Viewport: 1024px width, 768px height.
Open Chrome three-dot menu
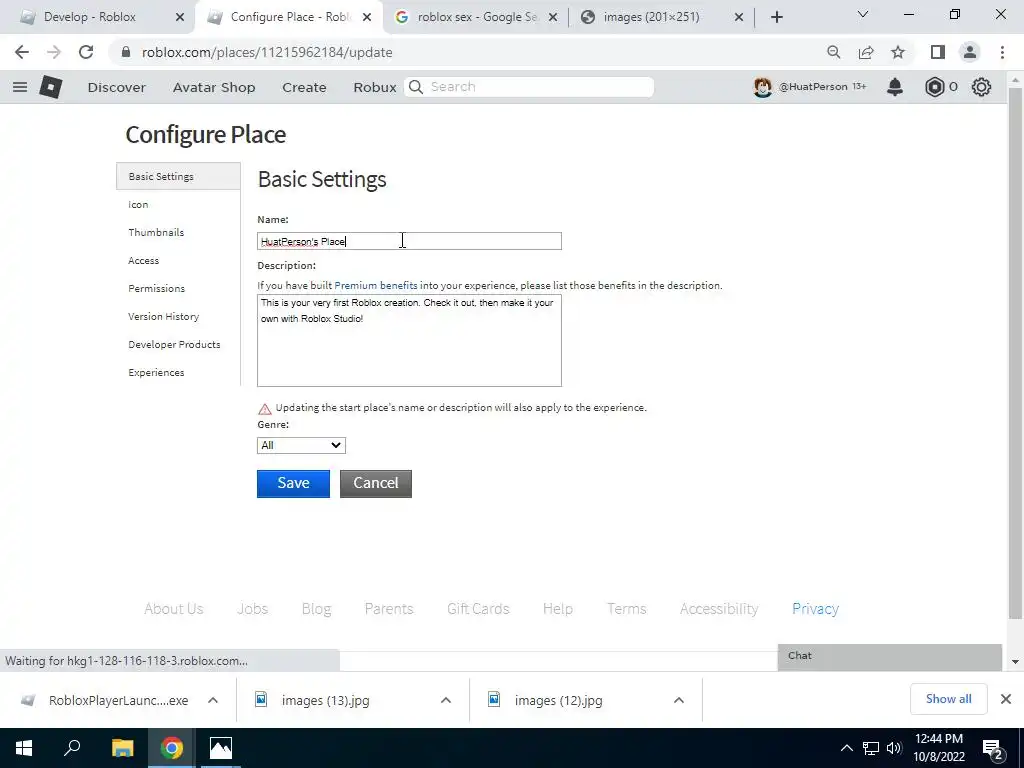1002,52
